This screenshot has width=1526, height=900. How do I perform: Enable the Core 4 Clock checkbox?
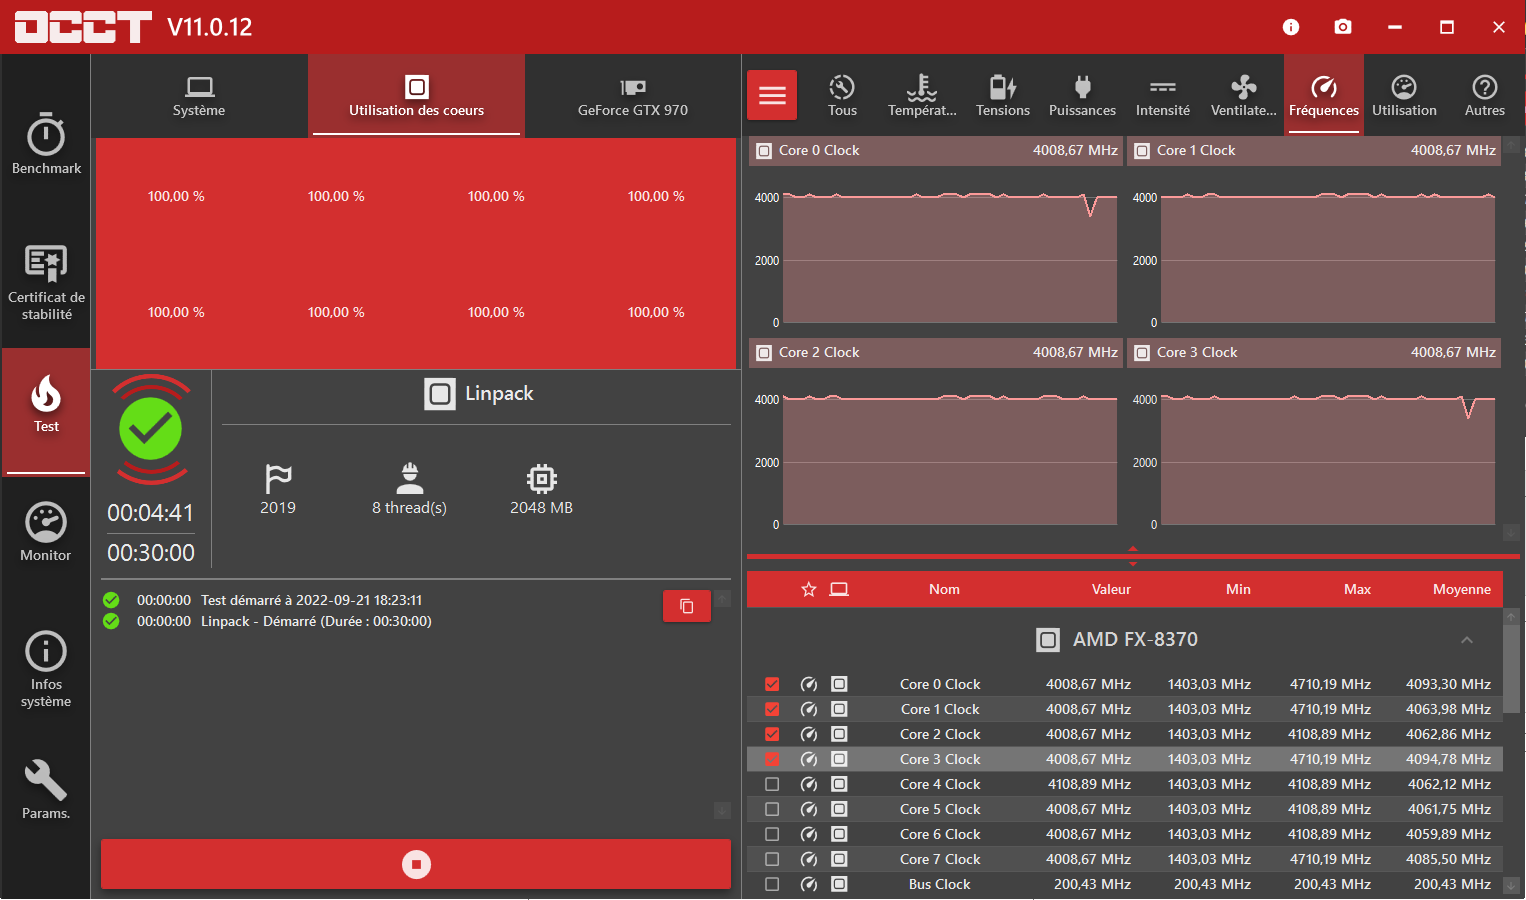click(772, 784)
